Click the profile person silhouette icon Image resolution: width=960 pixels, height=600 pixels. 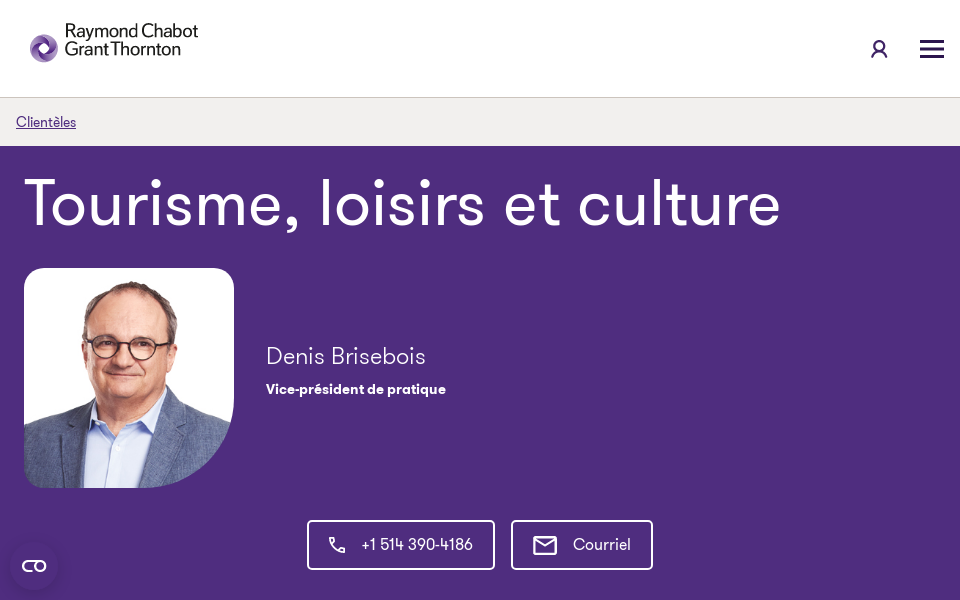click(x=879, y=48)
